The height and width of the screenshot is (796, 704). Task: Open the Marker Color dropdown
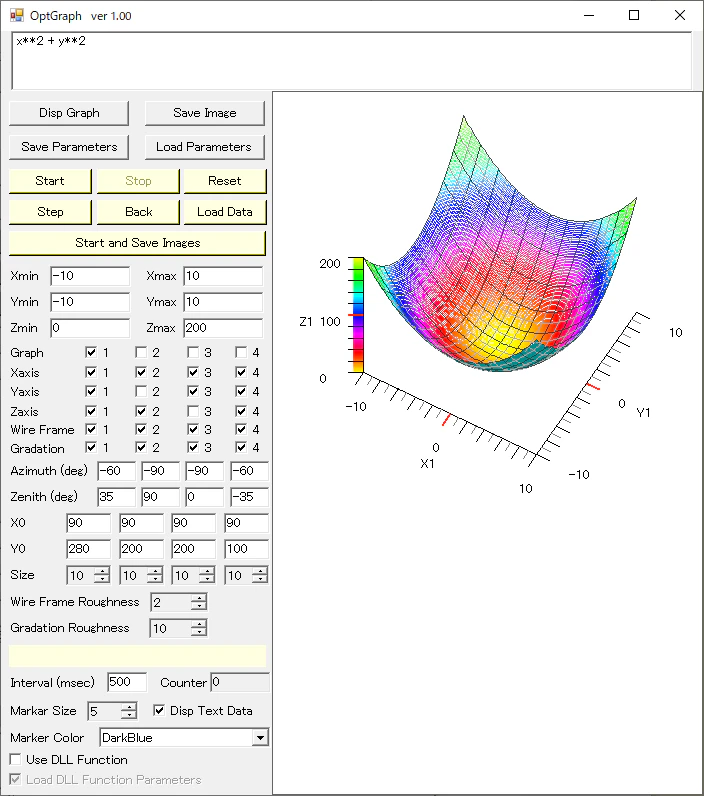click(260, 738)
